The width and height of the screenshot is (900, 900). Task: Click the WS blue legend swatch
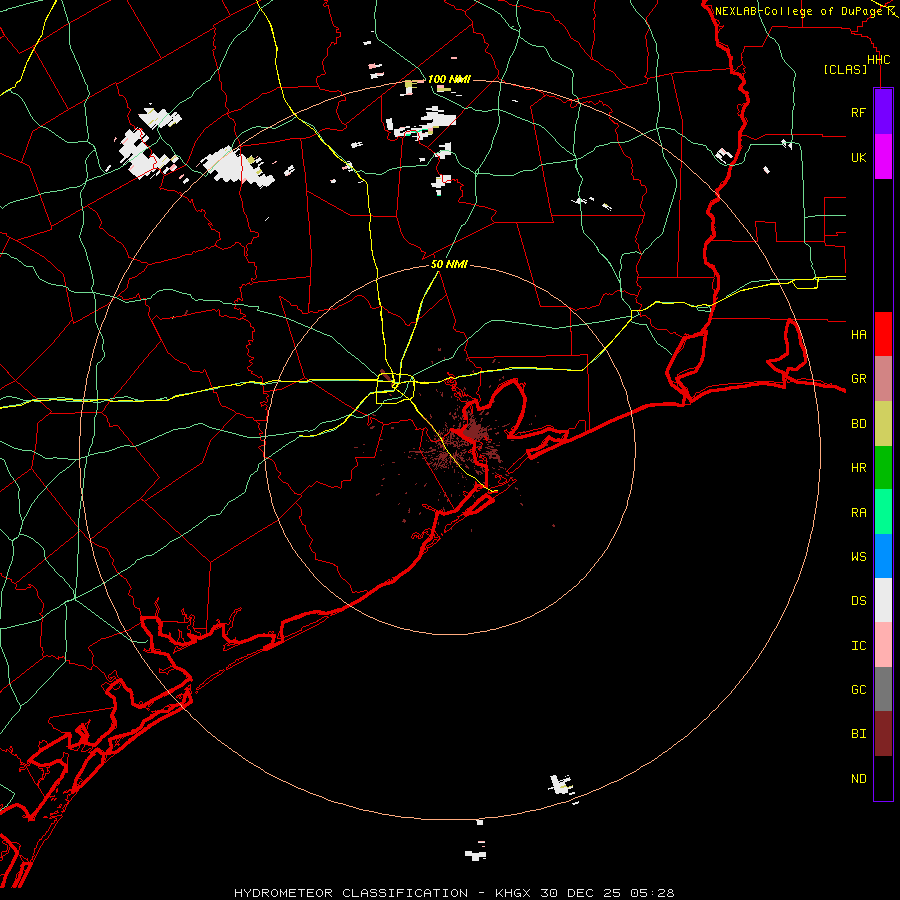point(883,556)
